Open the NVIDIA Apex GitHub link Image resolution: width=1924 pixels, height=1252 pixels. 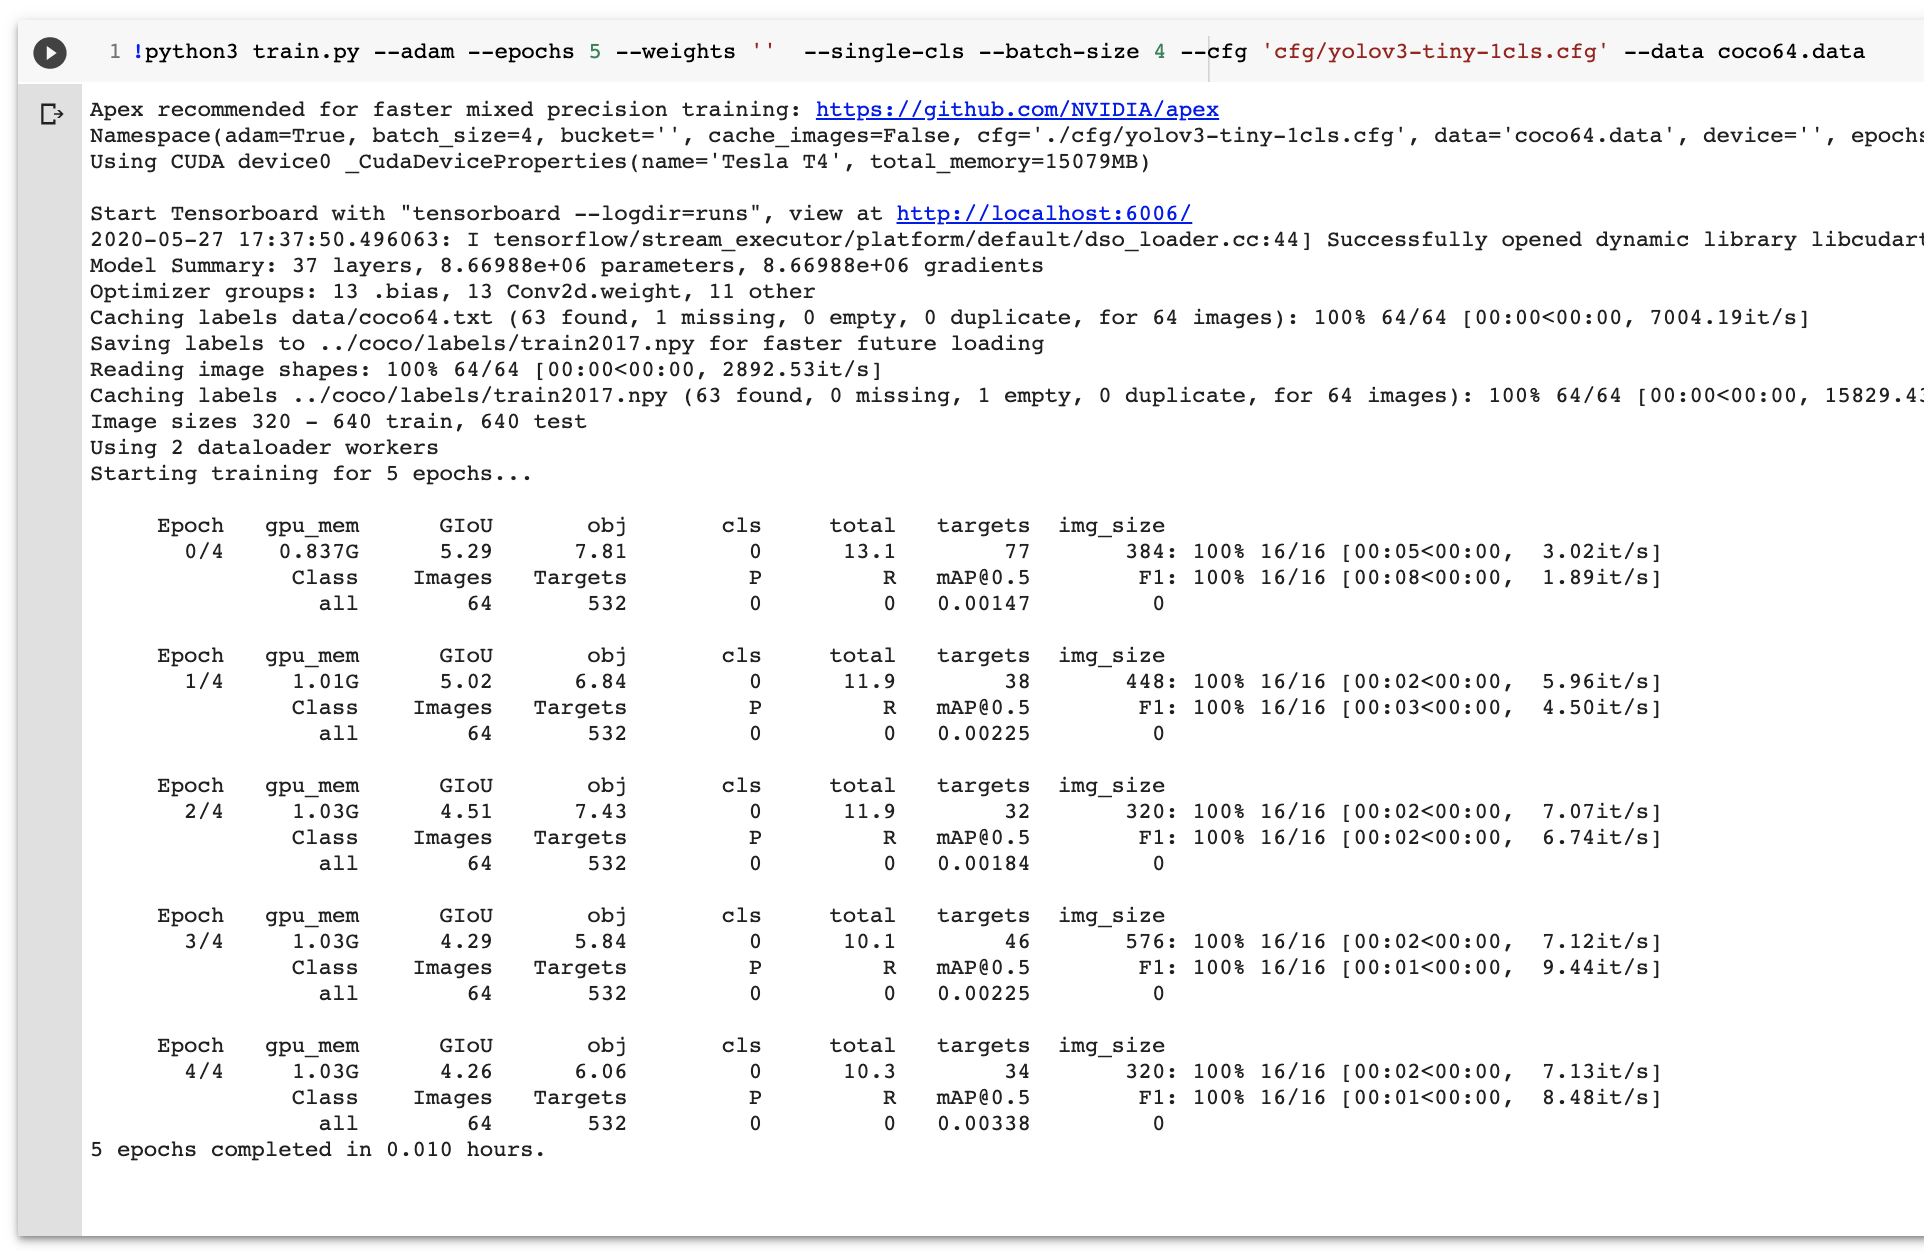point(1016,109)
